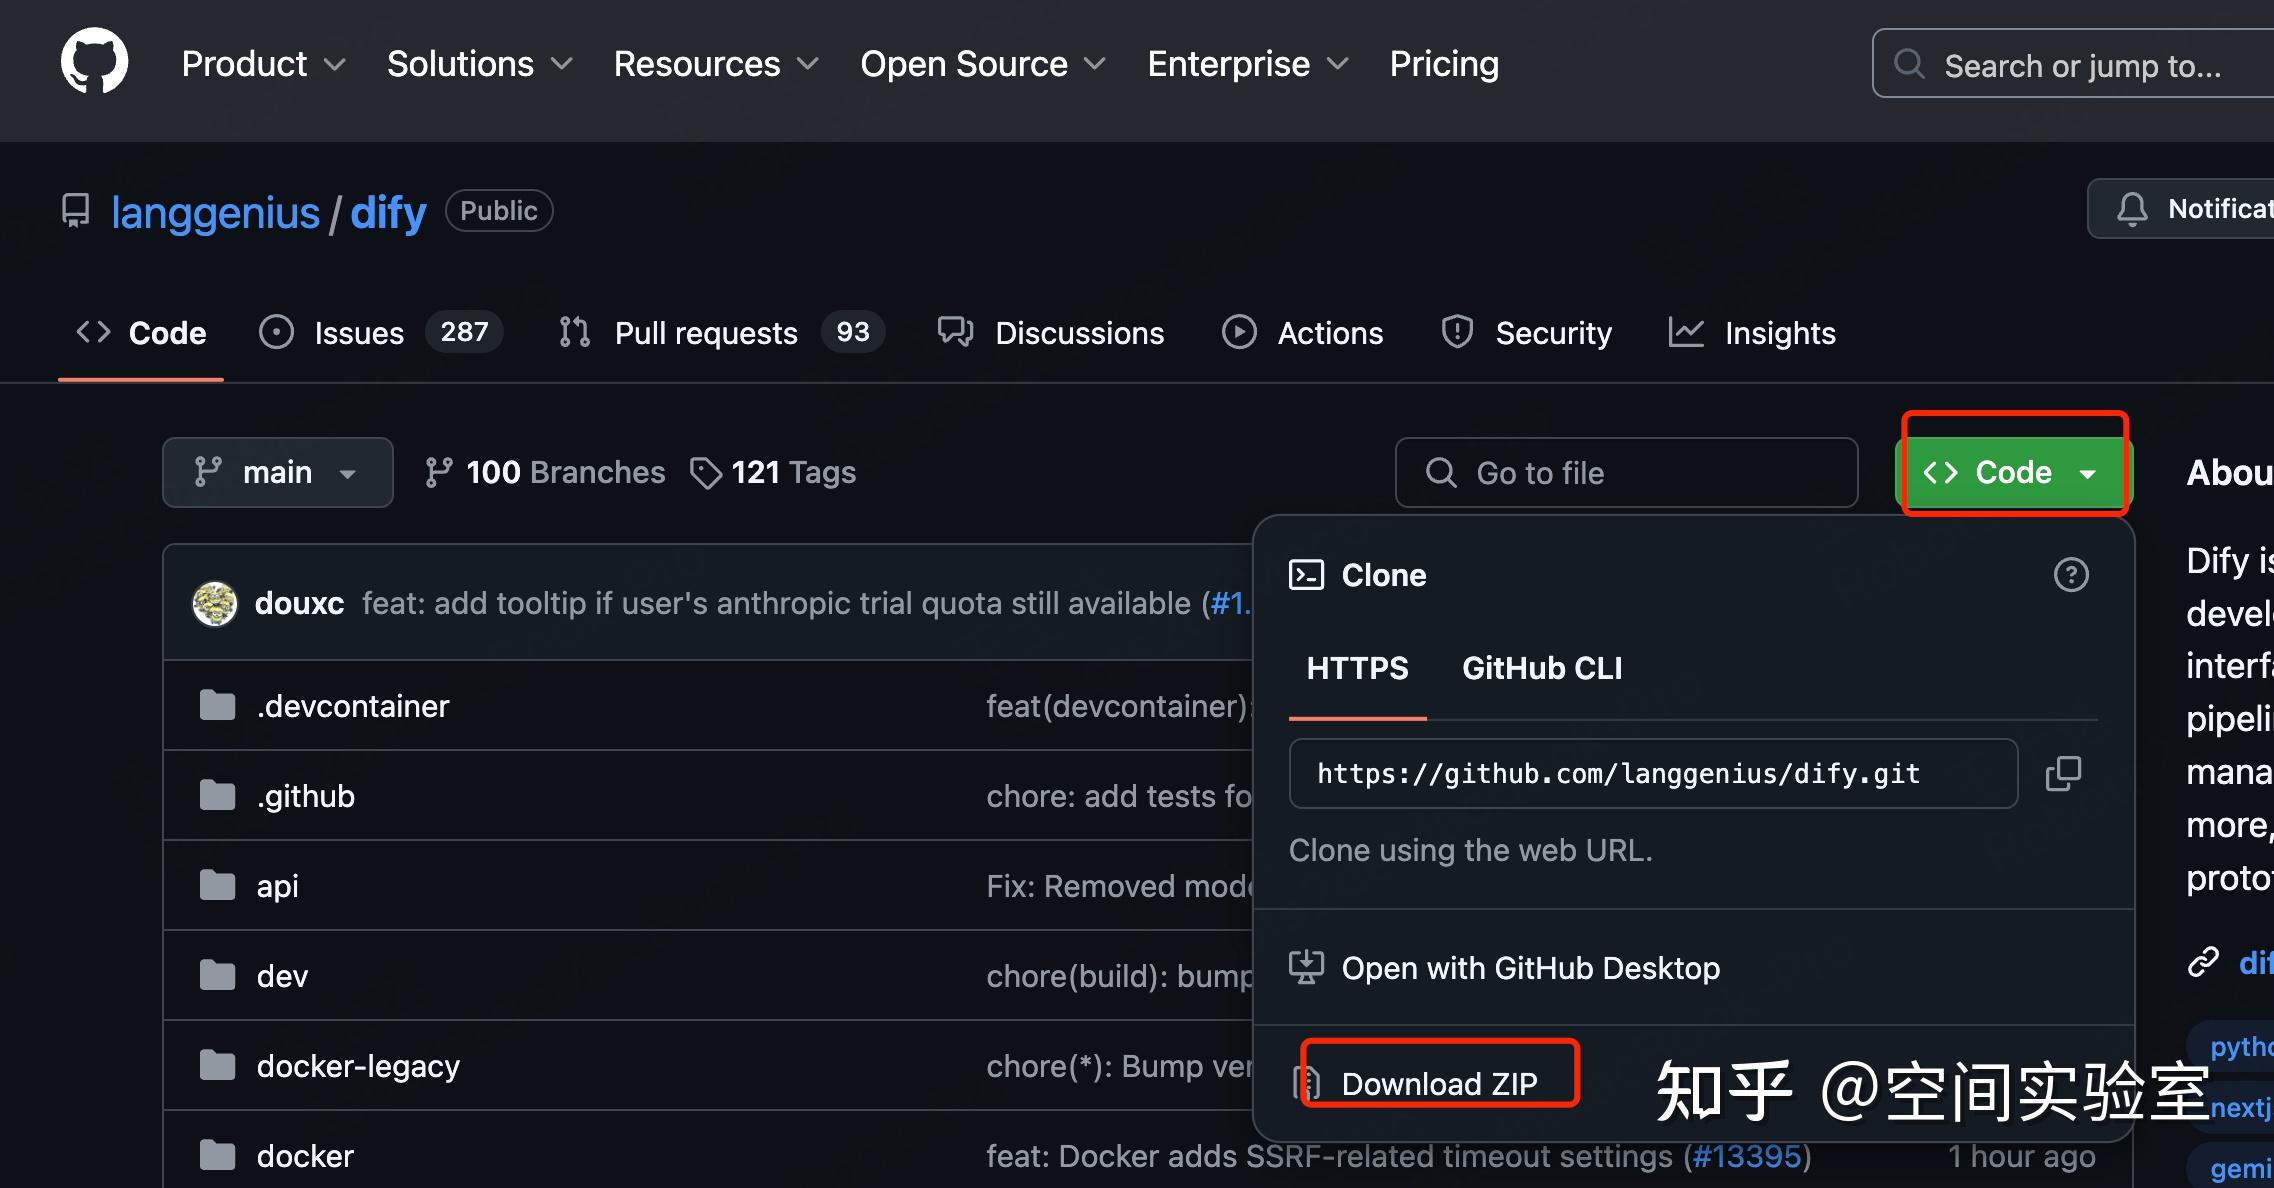Click the tag icon beside 121 Tags
The image size is (2274, 1188).
point(705,472)
